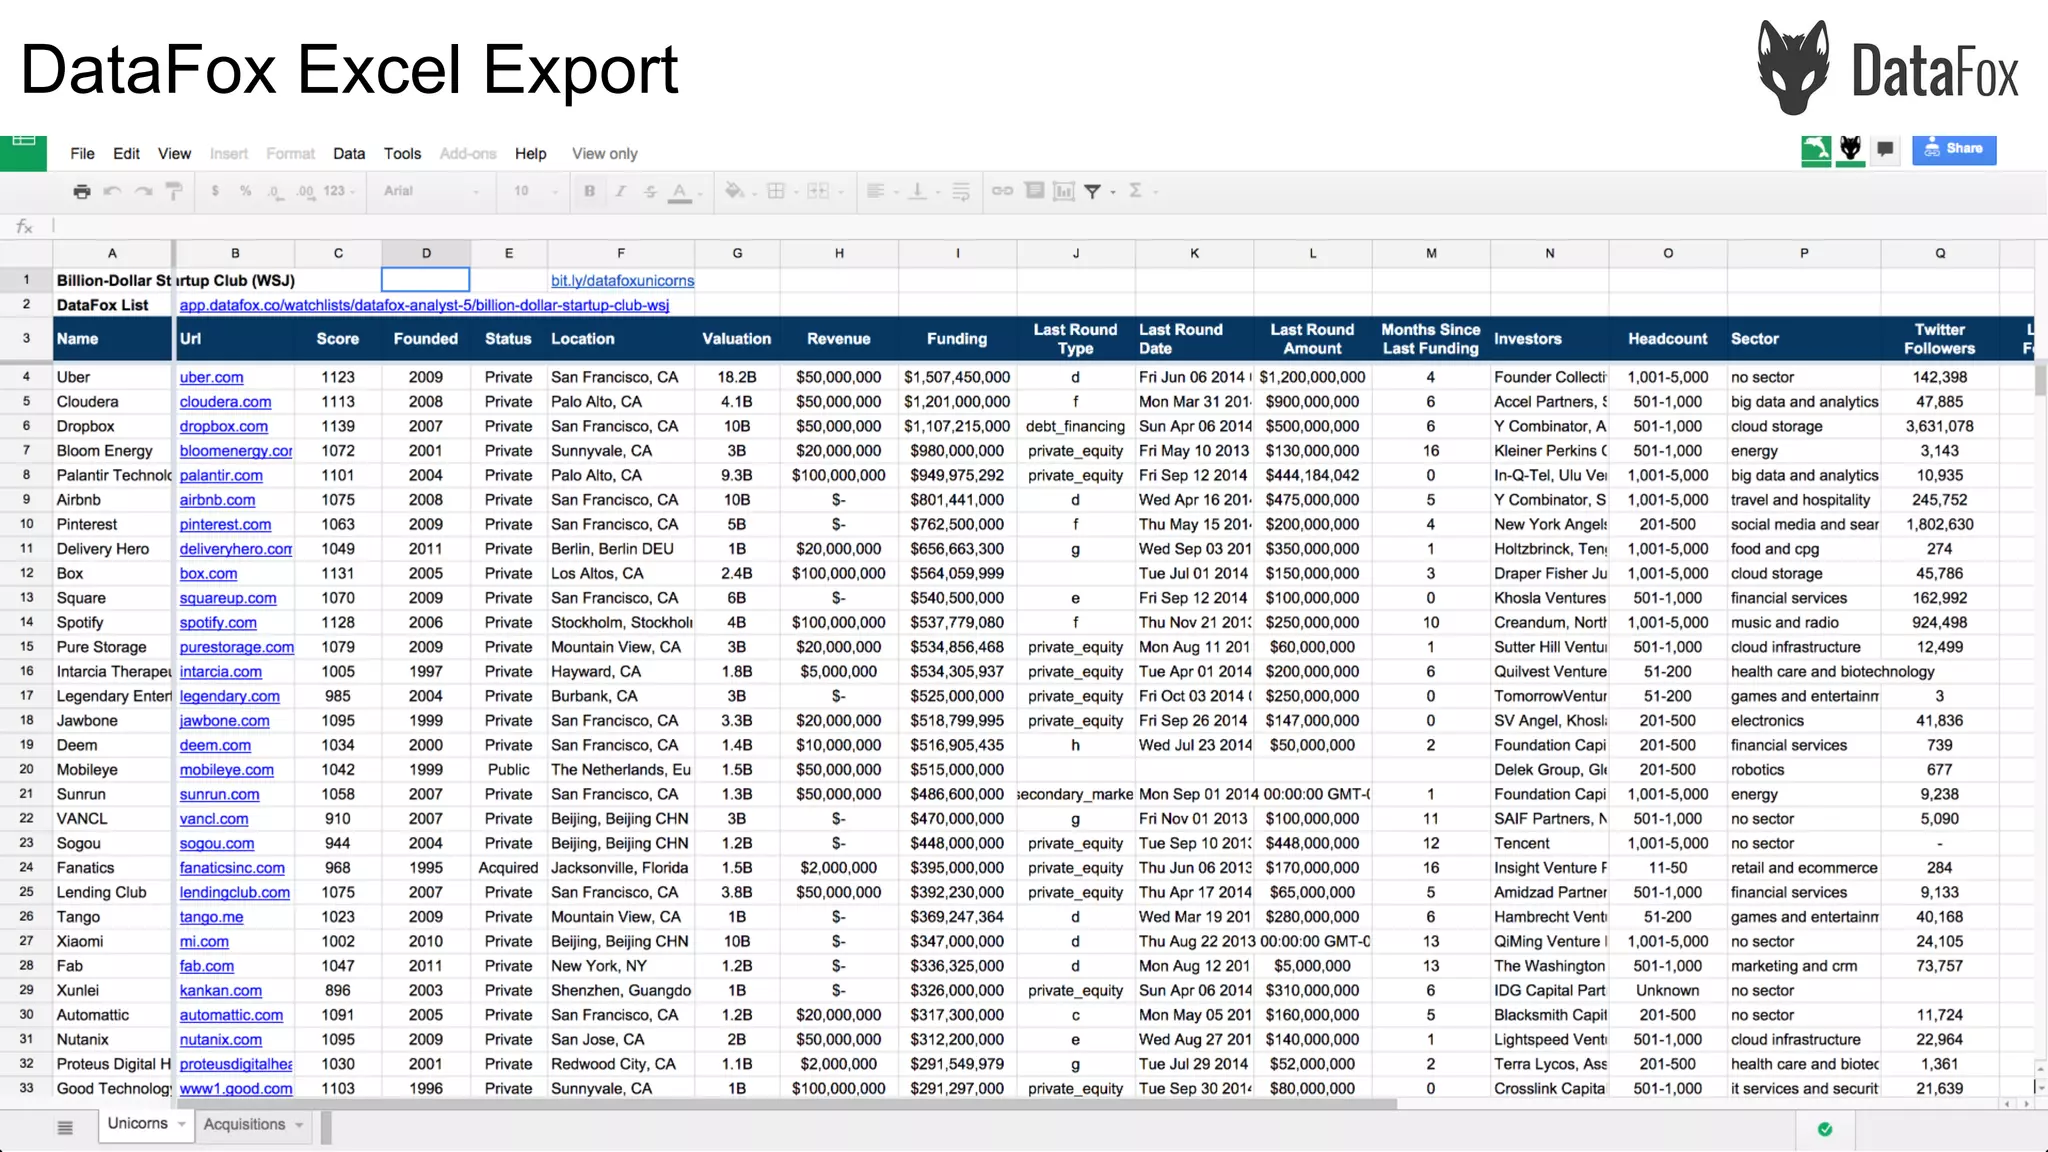Open the 123 number format dropdown
The height and width of the screenshot is (1152, 2048).
tap(339, 191)
